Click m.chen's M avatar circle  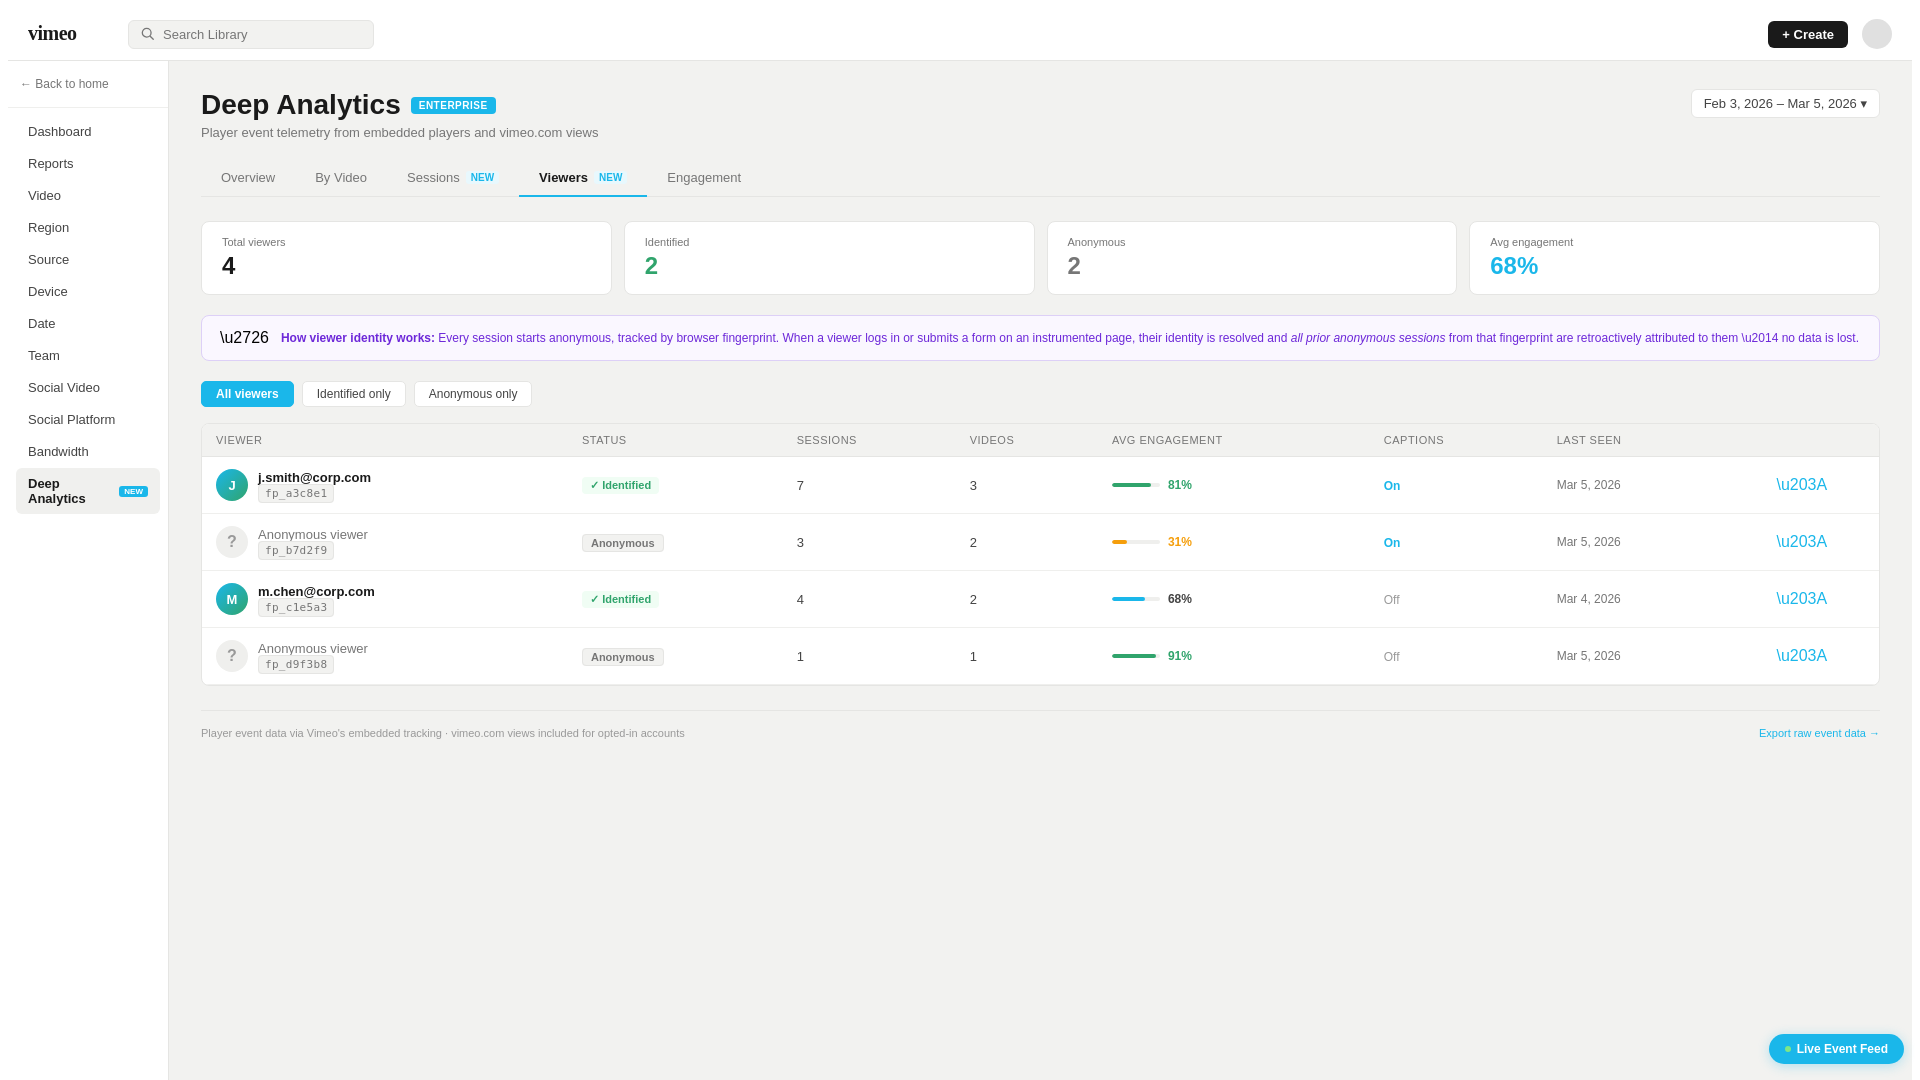pyautogui.click(x=232, y=599)
